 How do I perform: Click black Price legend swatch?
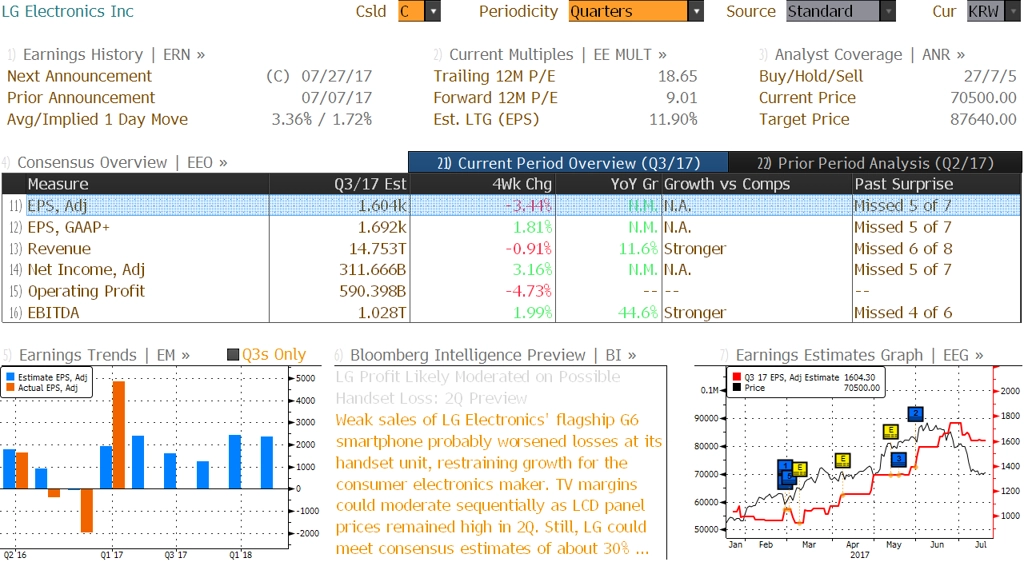pyautogui.click(x=737, y=388)
